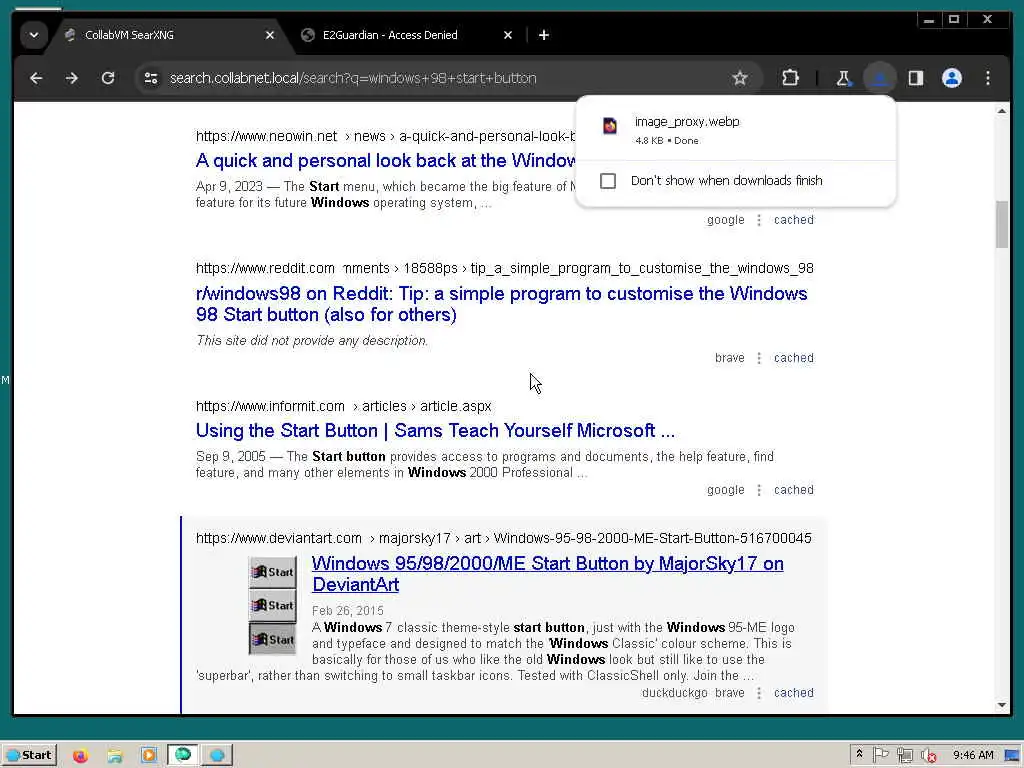Open r/windows98 Reddit result link
The height and width of the screenshot is (768, 1024).
502,304
